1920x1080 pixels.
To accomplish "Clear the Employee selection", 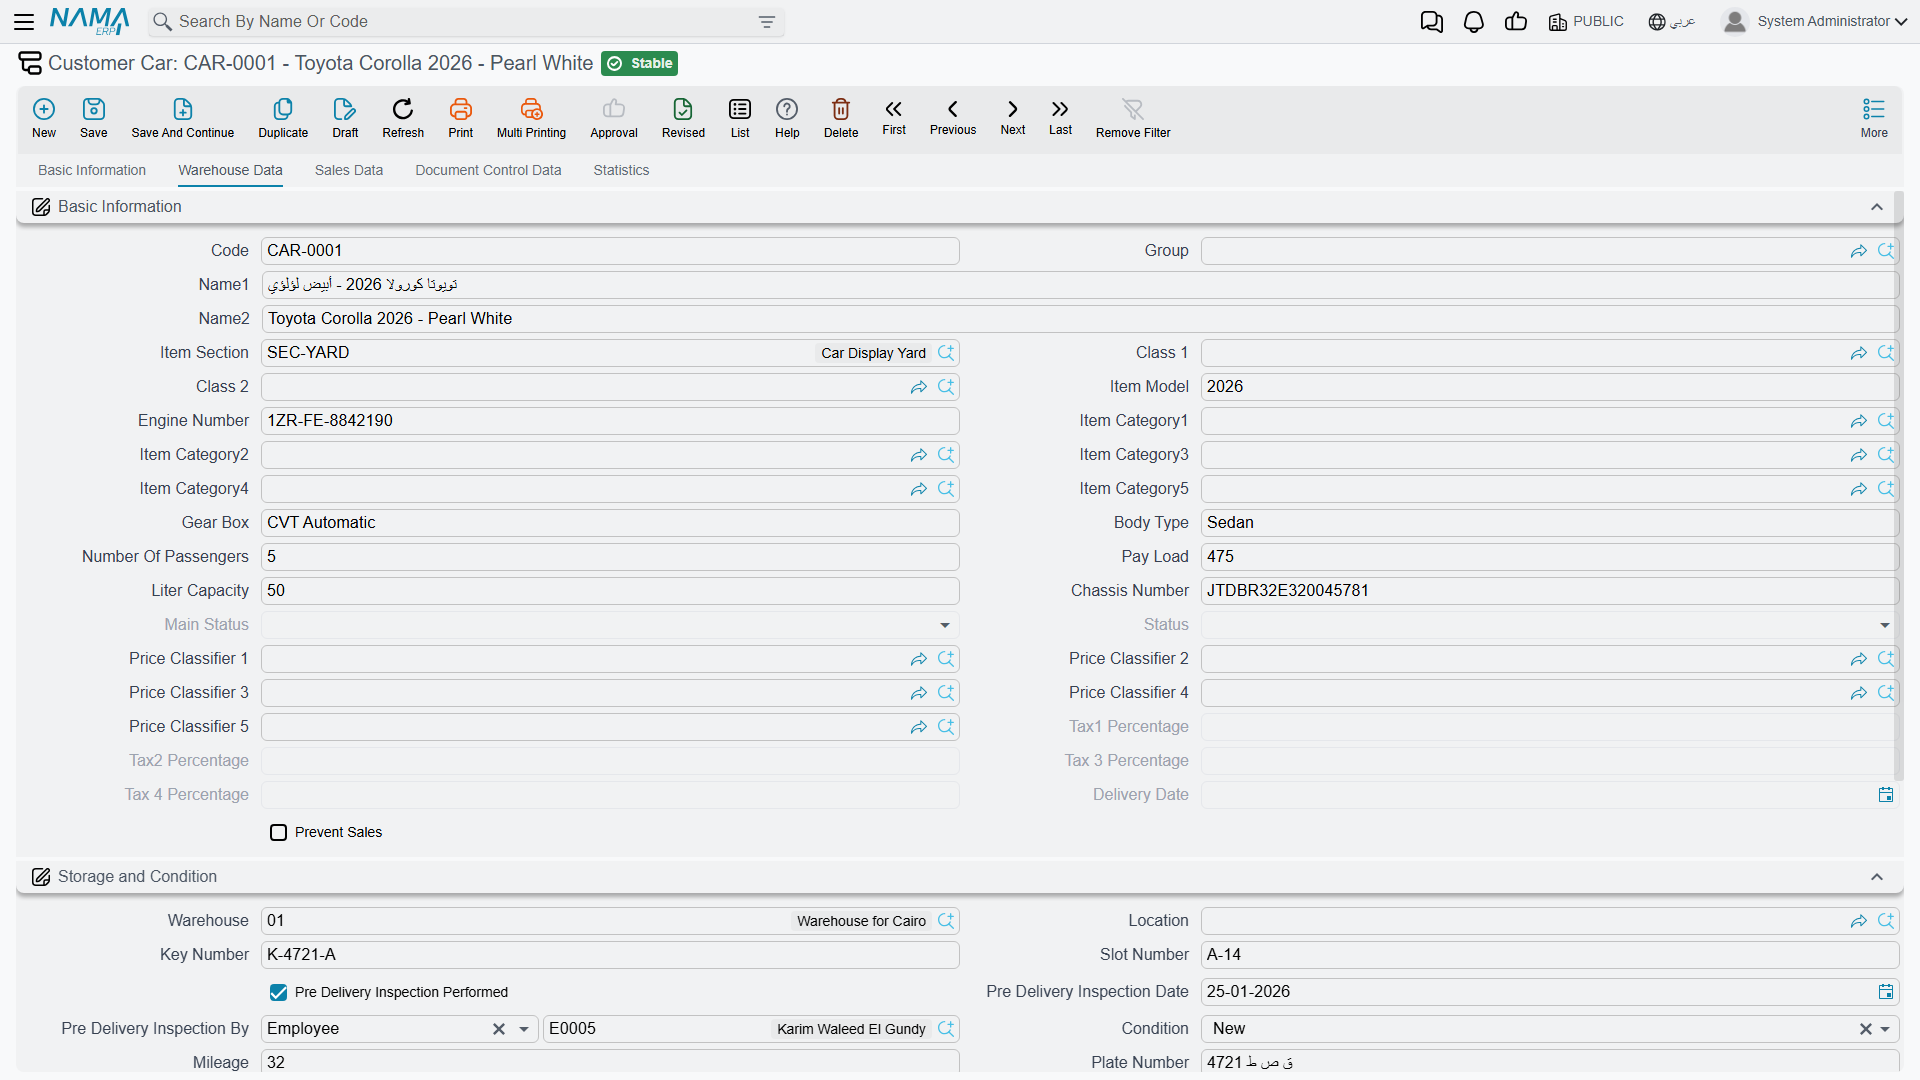I will [x=499, y=1029].
